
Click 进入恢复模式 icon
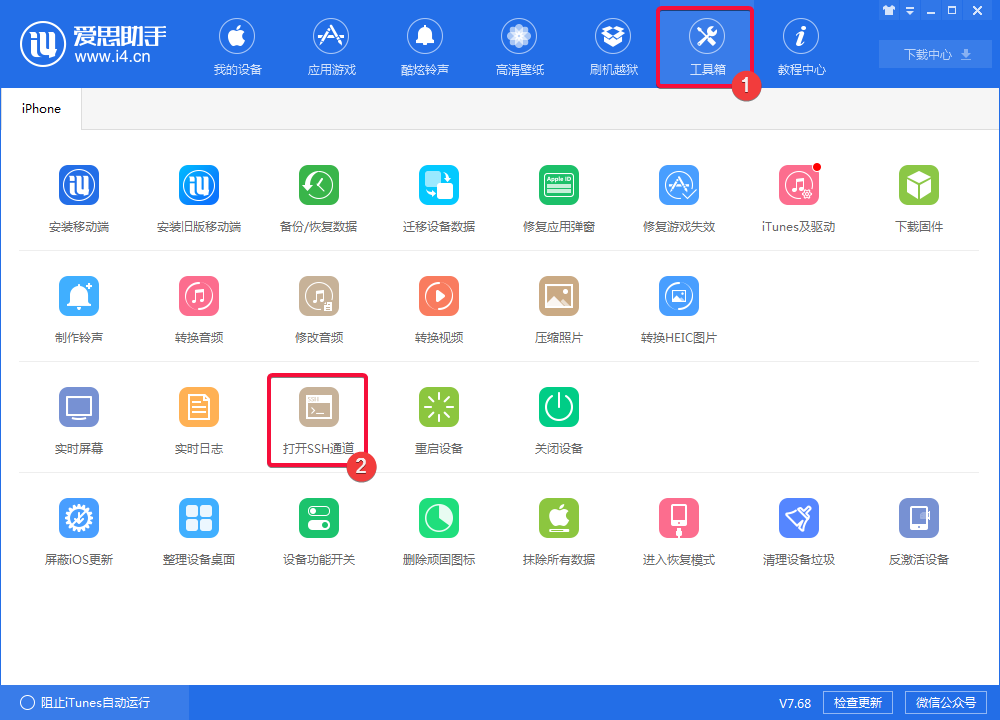click(x=679, y=518)
